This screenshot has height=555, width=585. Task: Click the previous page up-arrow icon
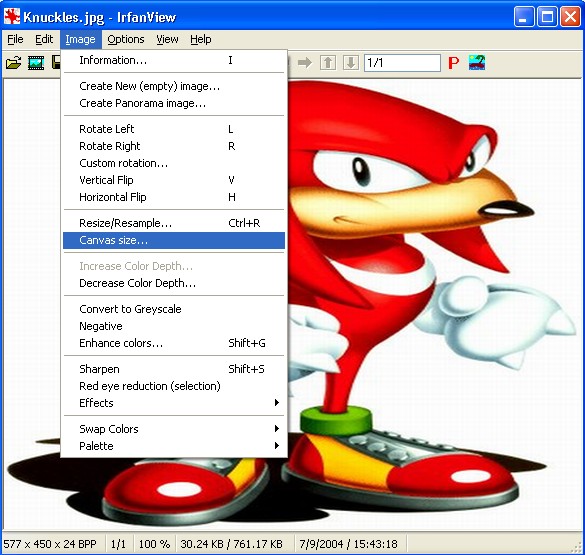(x=328, y=63)
